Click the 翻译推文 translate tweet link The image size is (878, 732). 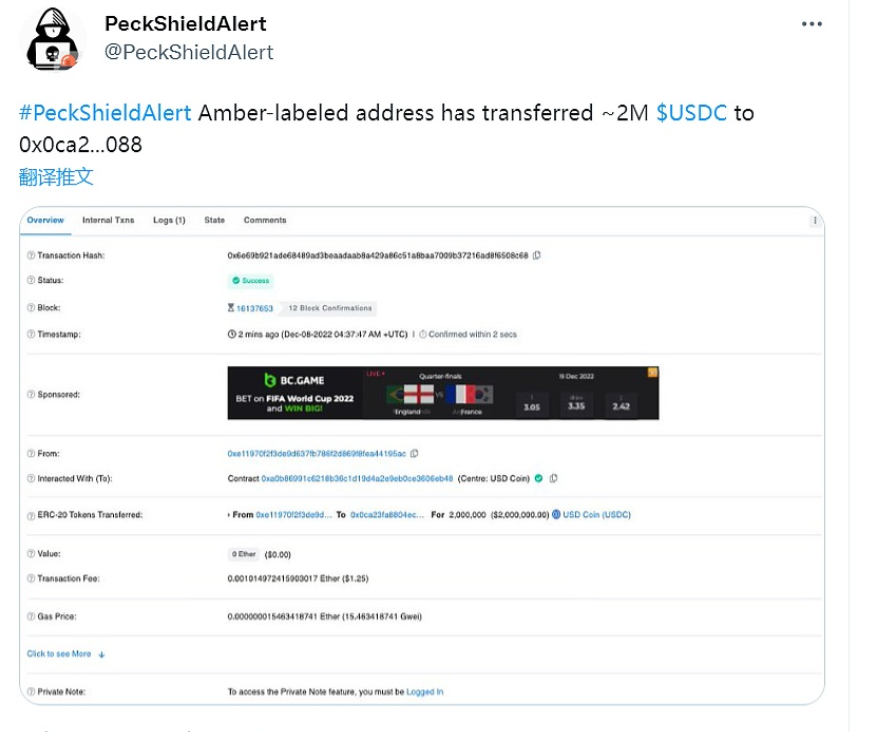(56, 177)
